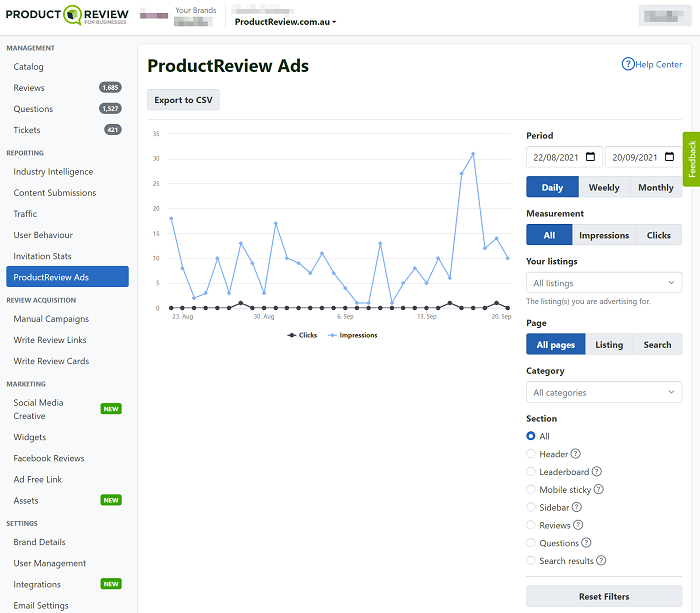Open the All categories dropdown
Image resolution: width=700 pixels, height=613 pixels.
pos(604,392)
